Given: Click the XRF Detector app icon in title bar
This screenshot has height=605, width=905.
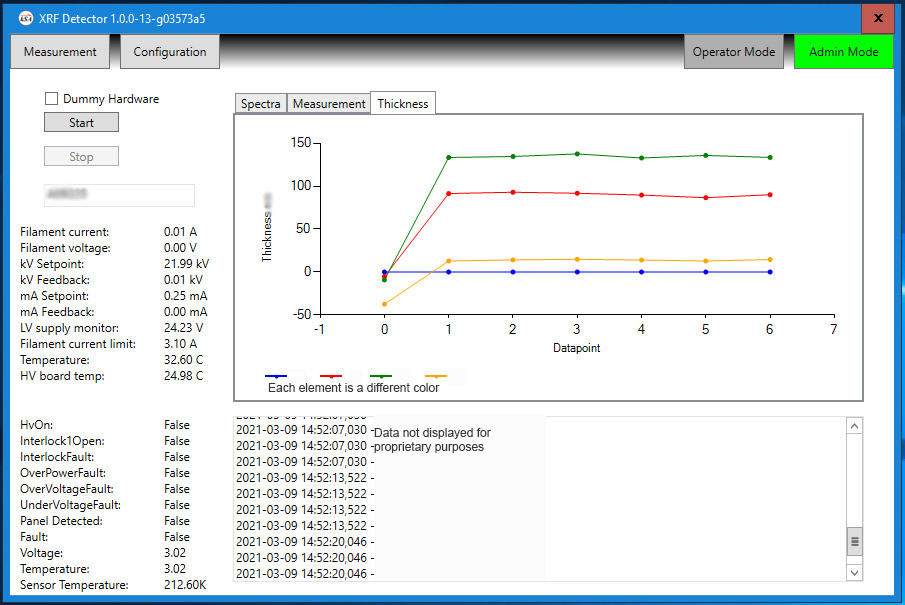Looking at the screenshot, I should coord(26,18).
